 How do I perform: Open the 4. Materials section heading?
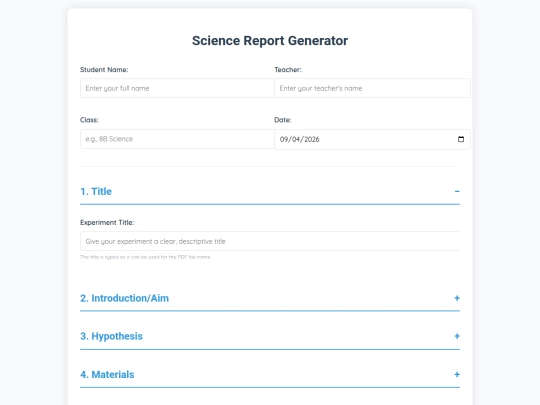click(x=107, y=374)
